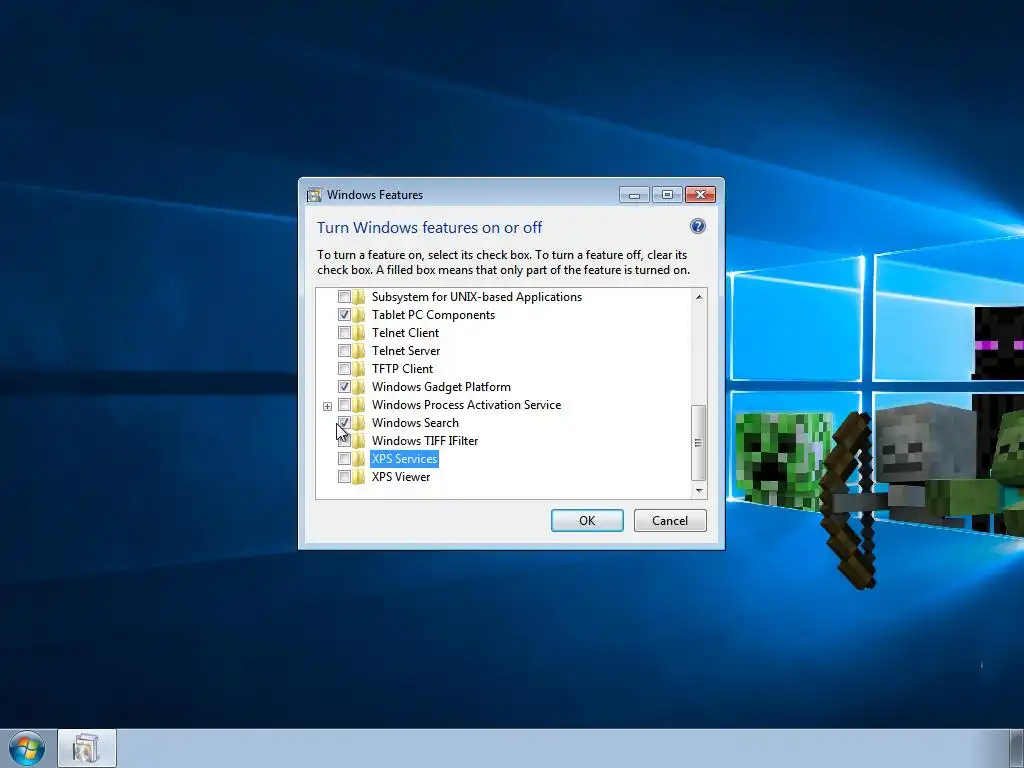Screen dimensions: 1024x768
Task: Select Windows Process Activation Service label
Action: (466, 405)
